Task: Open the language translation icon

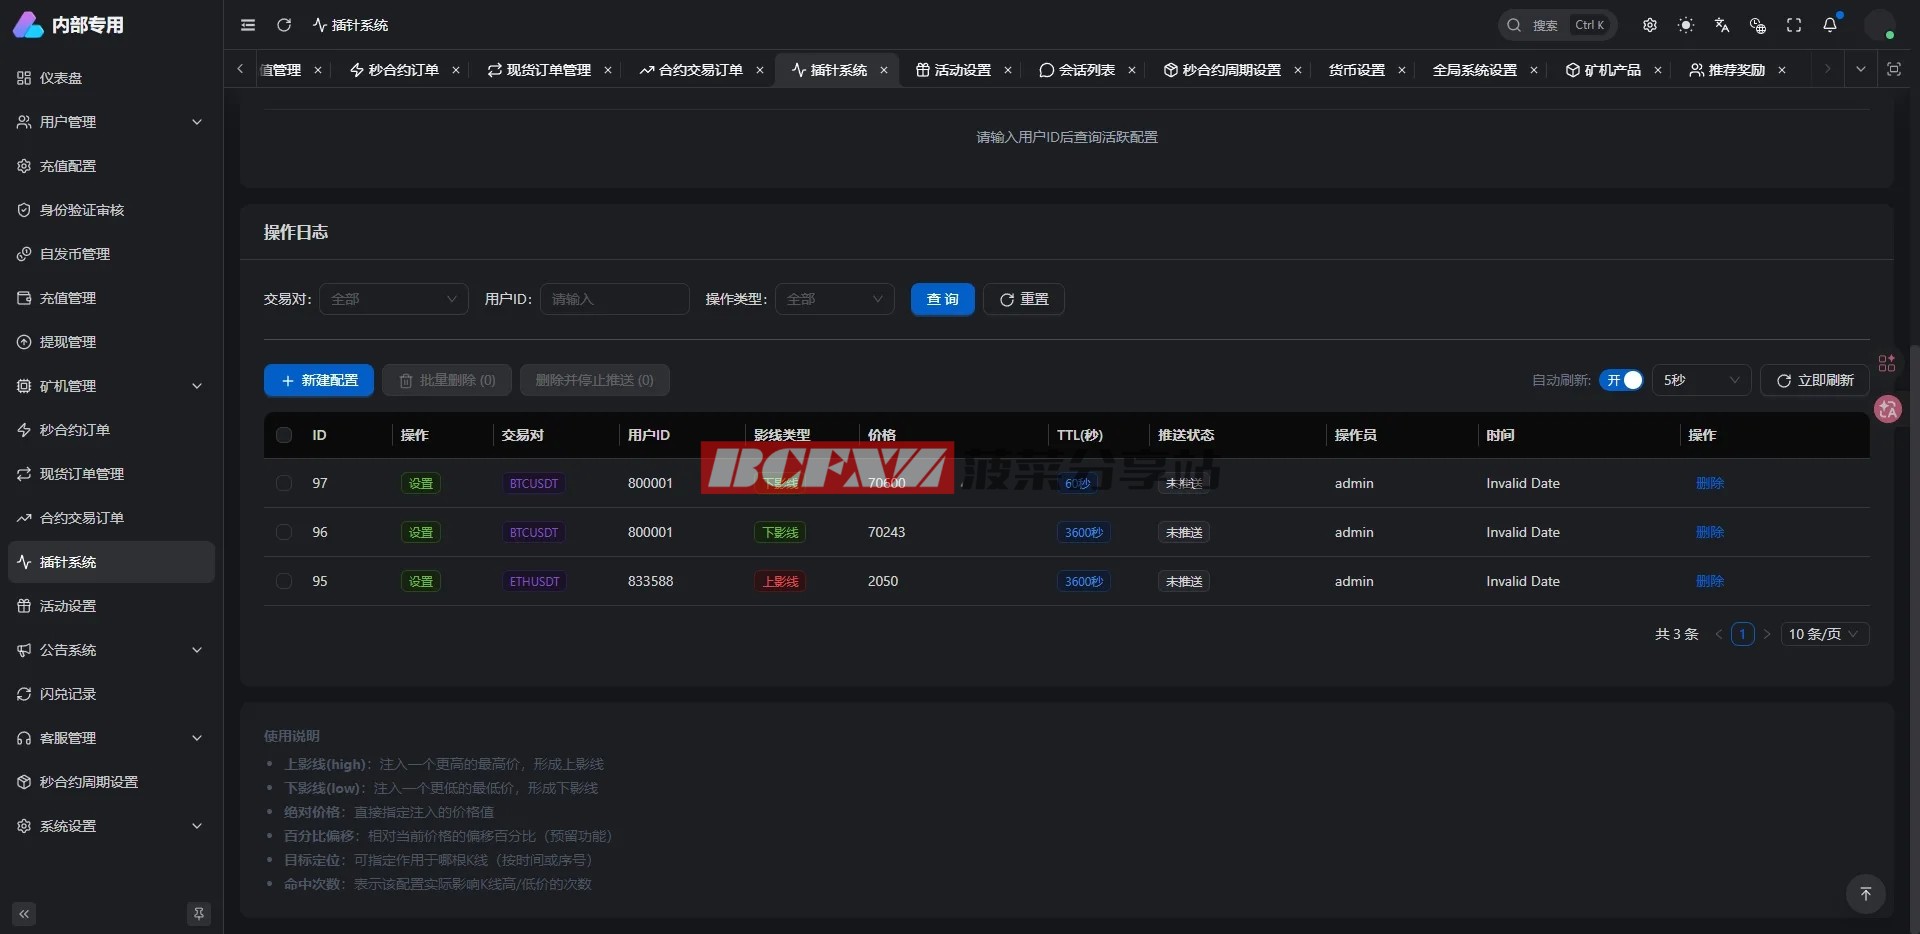Action: click(x=1722, y=25)
